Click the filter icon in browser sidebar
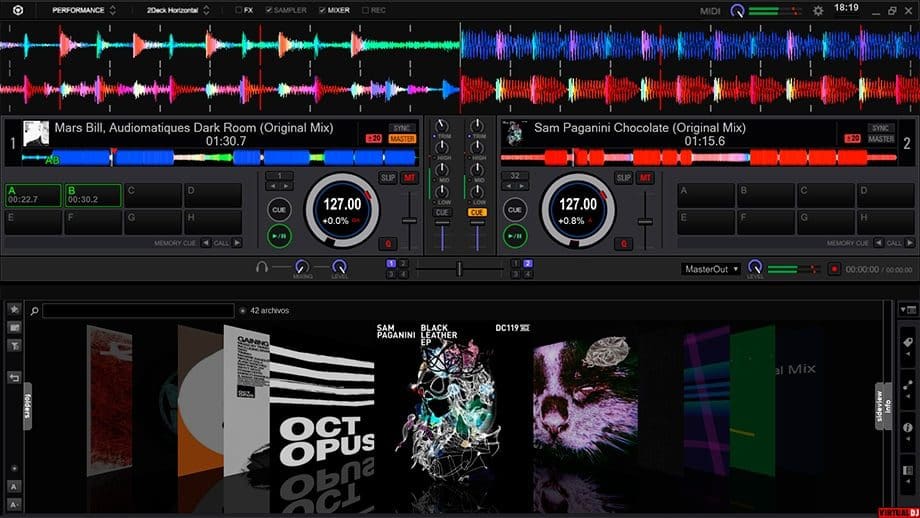Viewport: 920px width, 518px height. (14, 346)
